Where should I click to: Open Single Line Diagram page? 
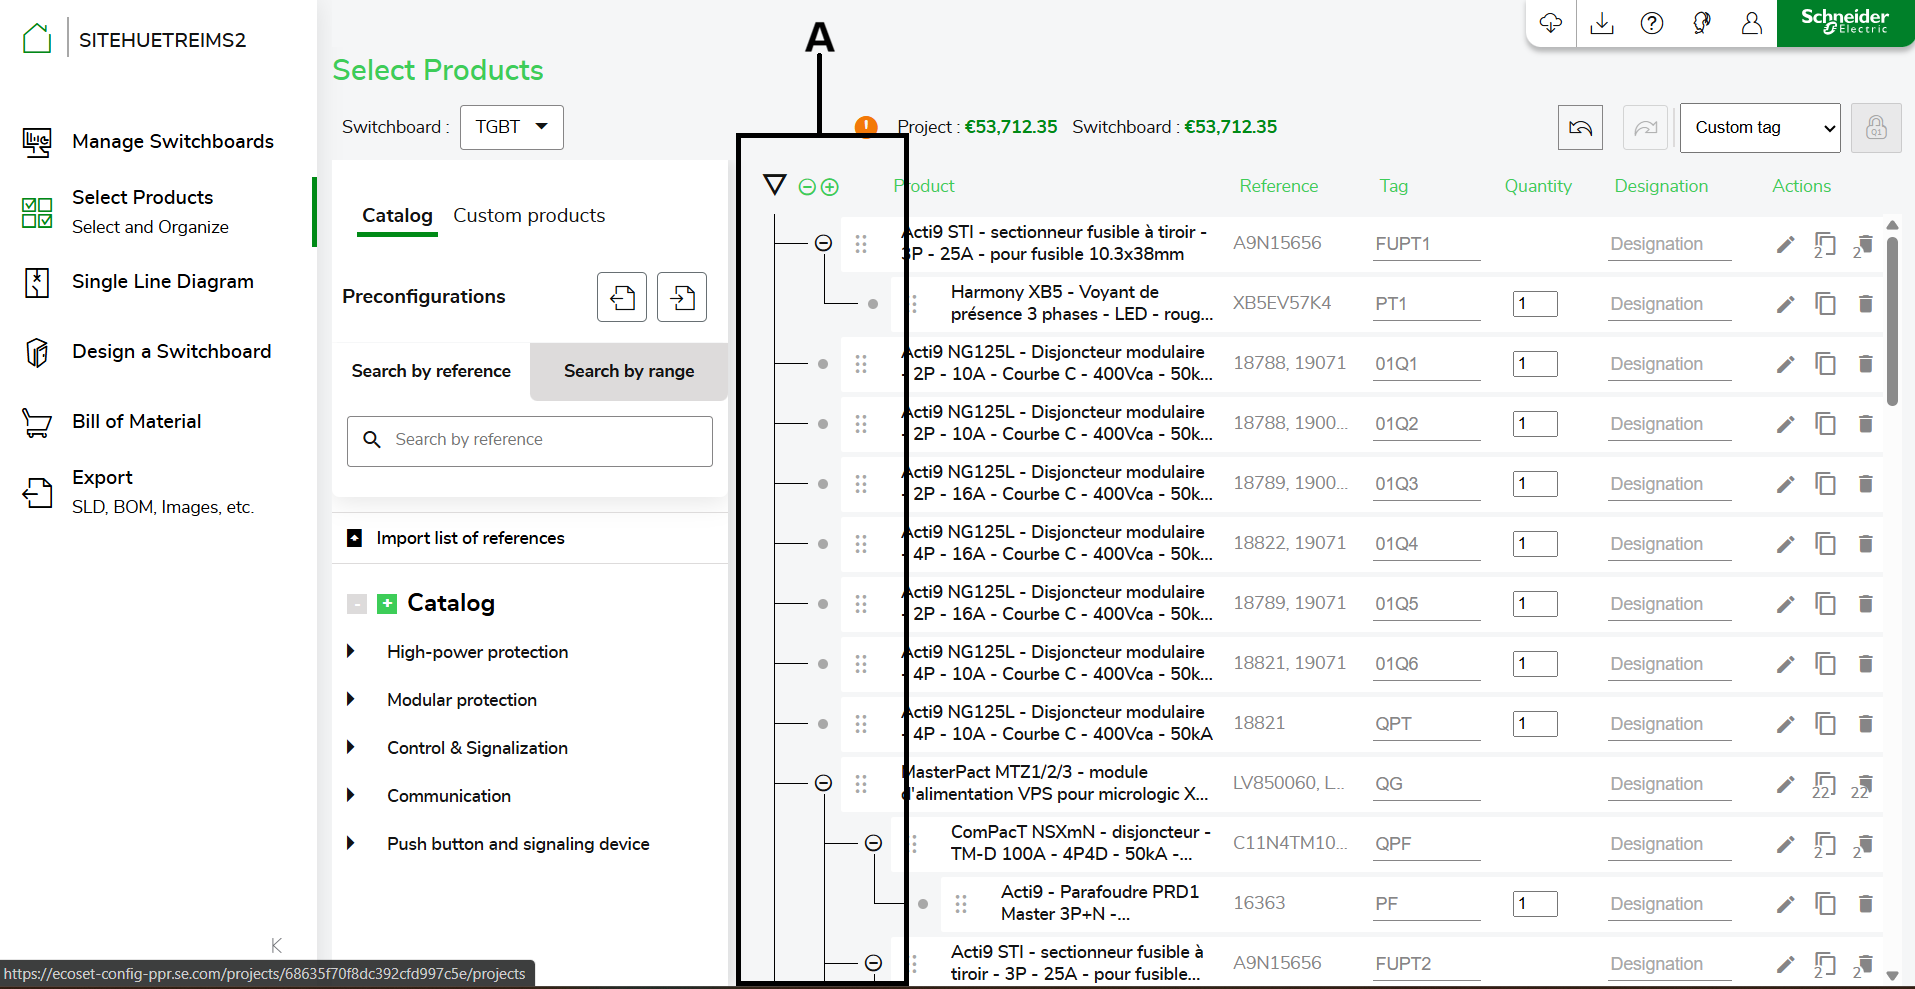pos(138,282)
